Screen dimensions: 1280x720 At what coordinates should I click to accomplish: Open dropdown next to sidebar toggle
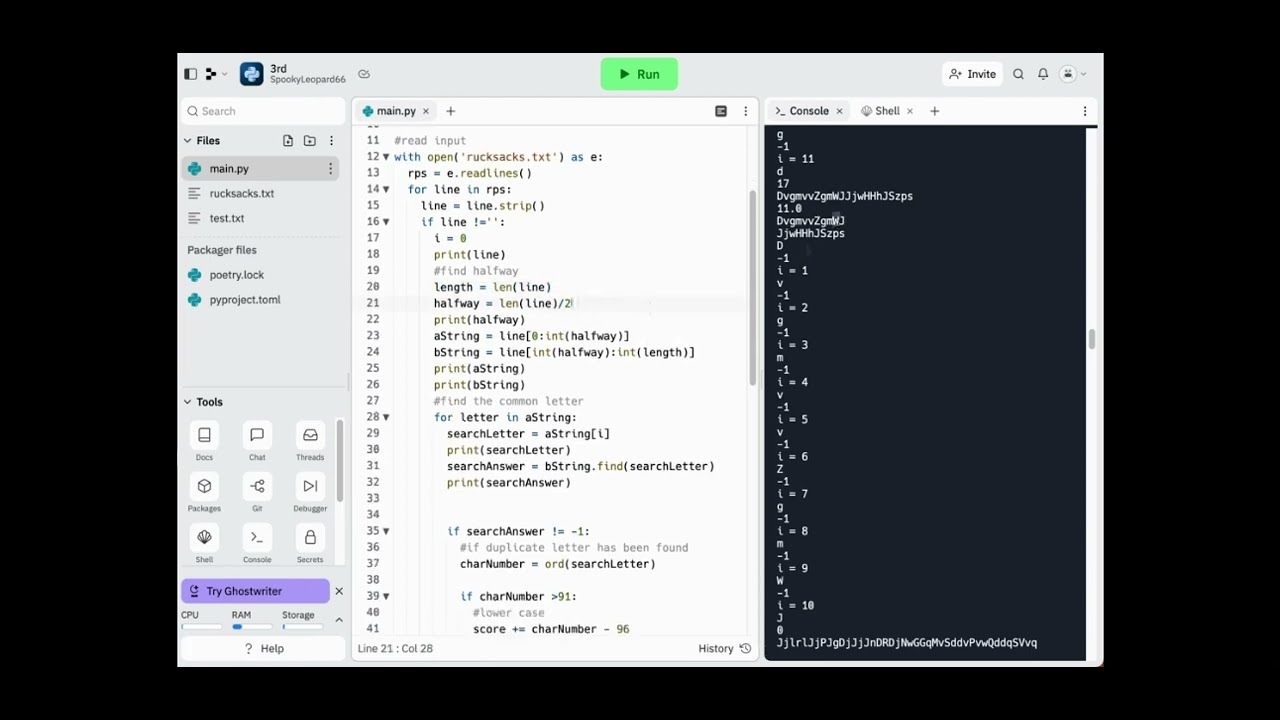click(215, 74)
